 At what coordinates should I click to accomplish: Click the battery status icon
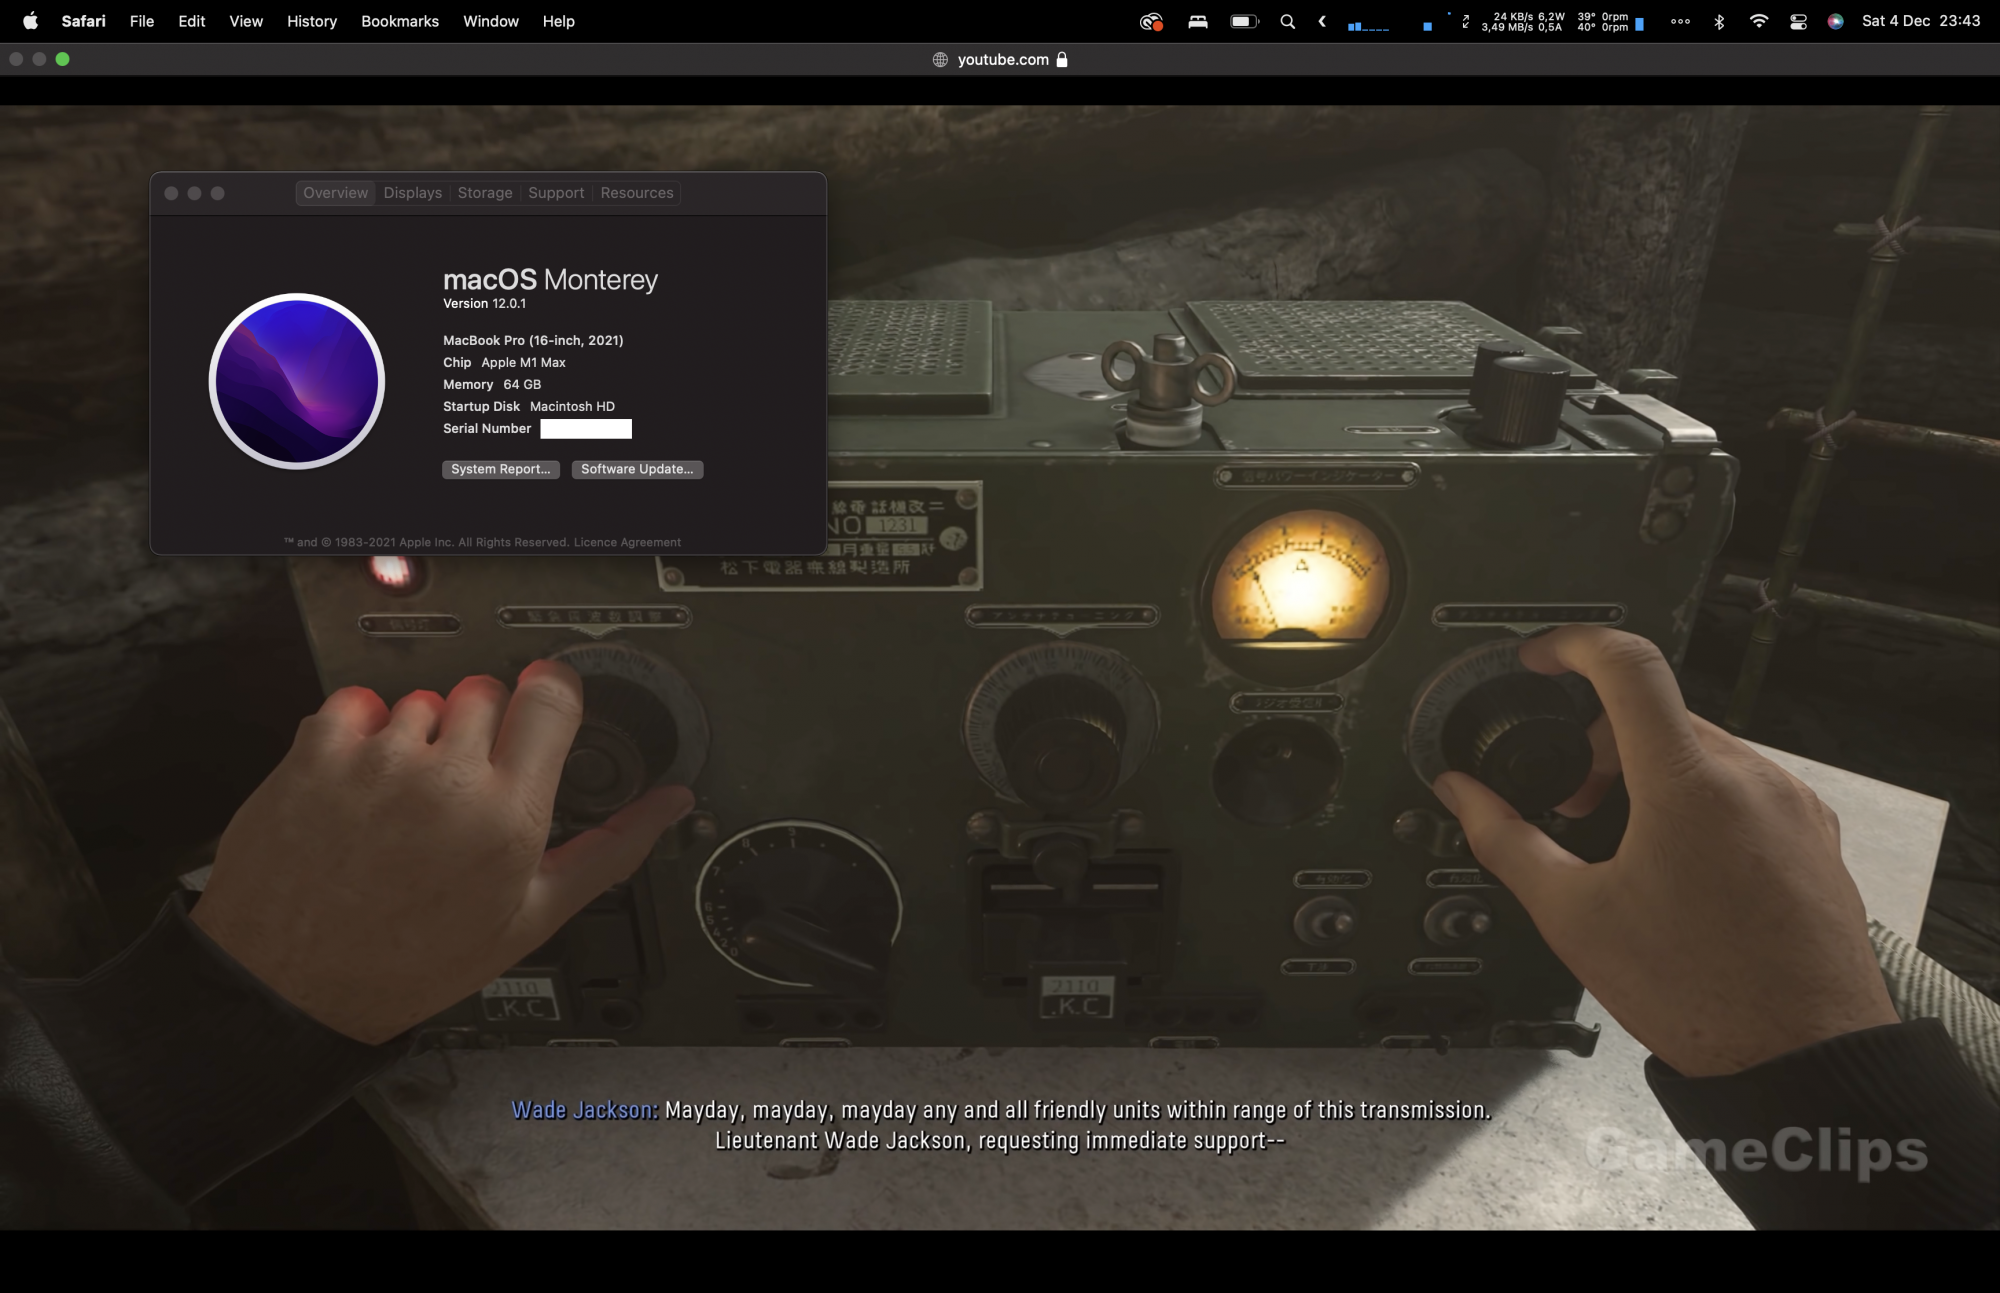1244,21
